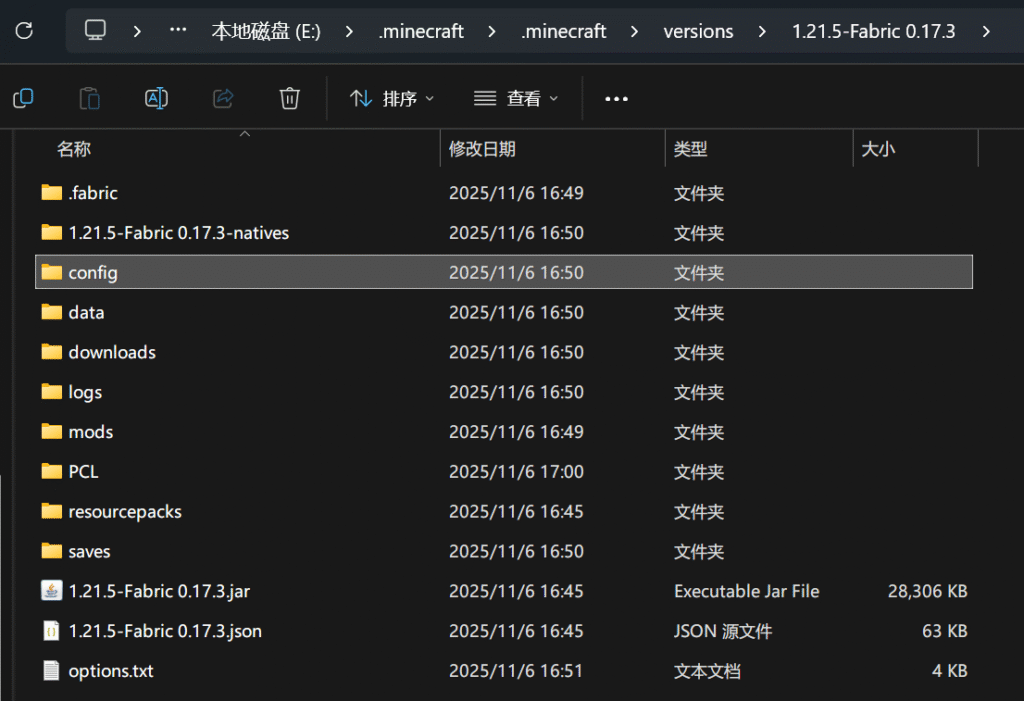
Task: Sort by 名称 column header
Action: [x=74, y=149]
